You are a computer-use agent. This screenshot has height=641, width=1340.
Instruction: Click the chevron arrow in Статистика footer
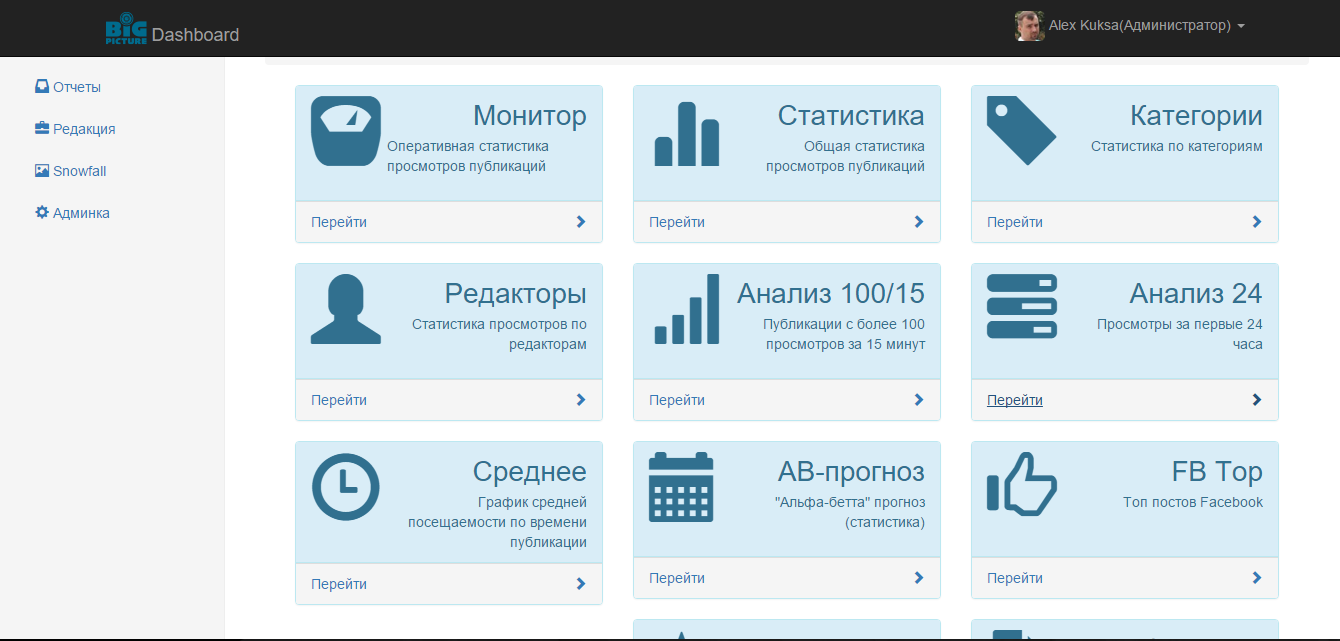click(x=919, y=222)
